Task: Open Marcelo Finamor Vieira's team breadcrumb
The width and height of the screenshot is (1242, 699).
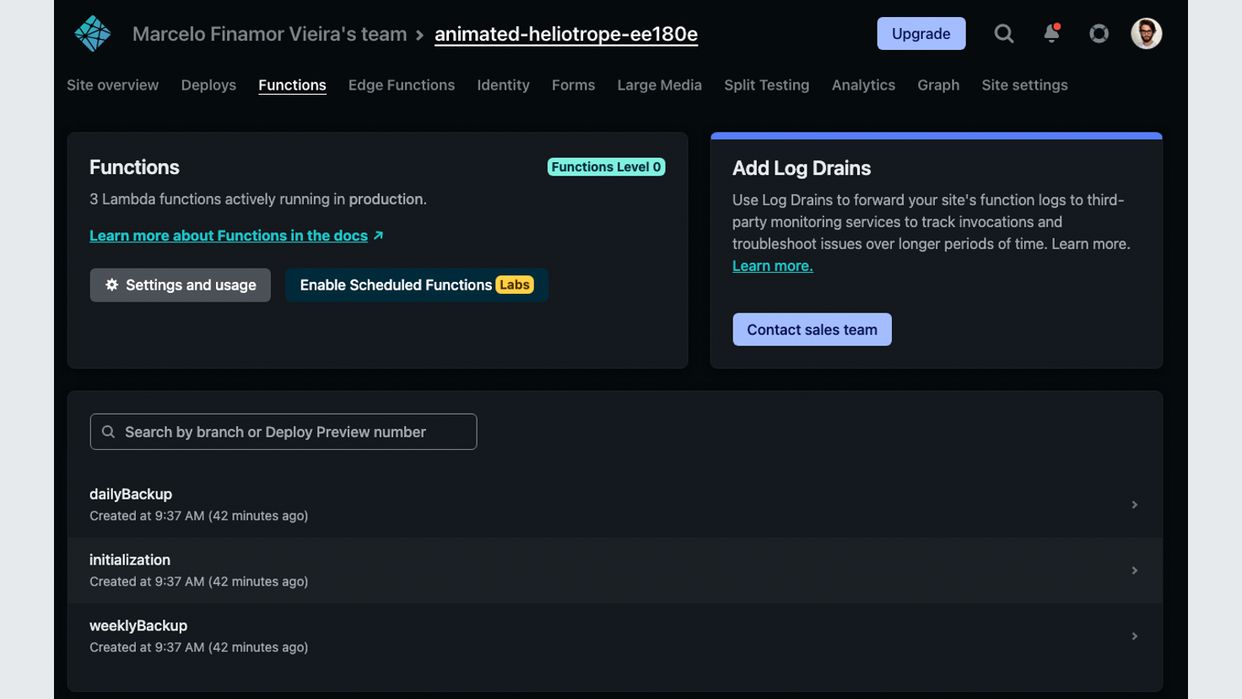Action: point(269,34)
